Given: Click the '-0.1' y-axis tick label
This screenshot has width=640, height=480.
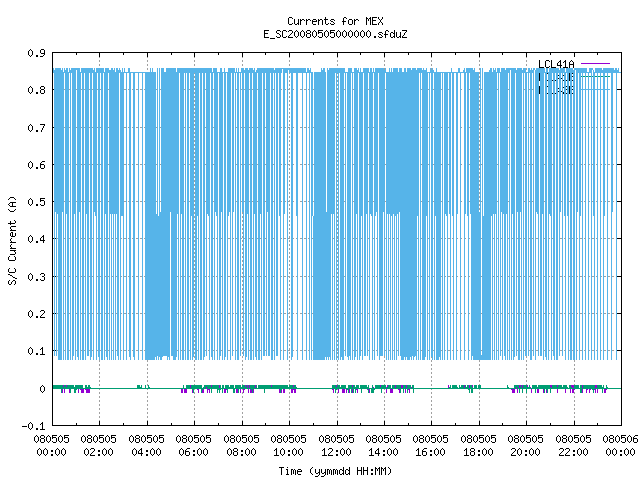Looking at the screenshot, I should point(33,426).
